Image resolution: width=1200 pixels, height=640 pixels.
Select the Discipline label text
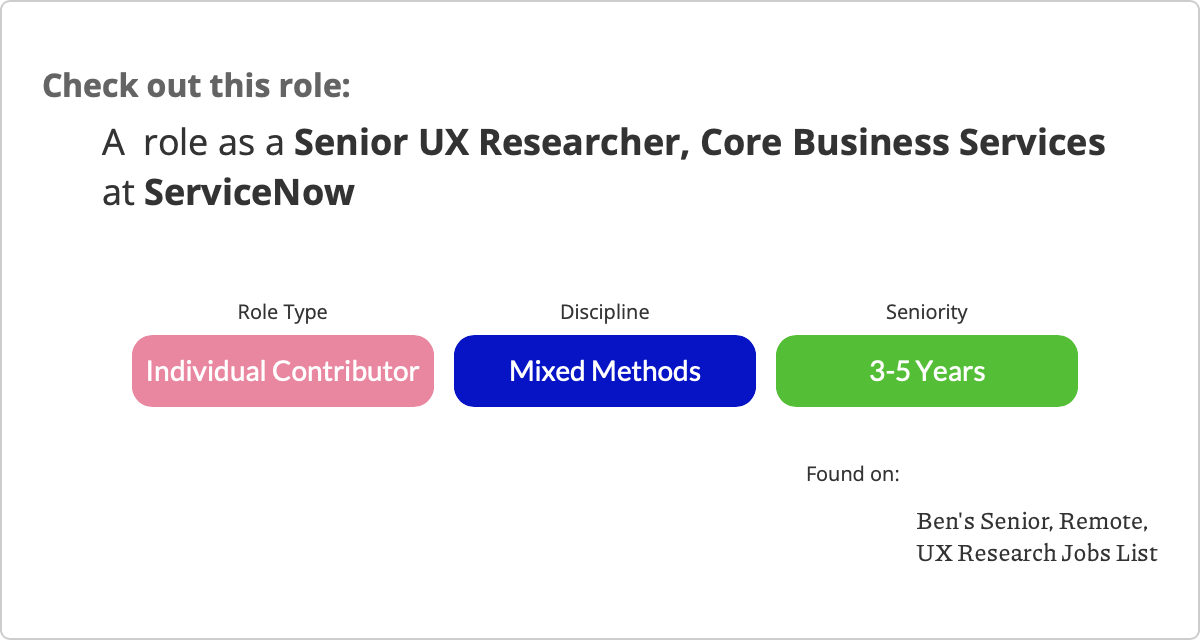[604, 312]
